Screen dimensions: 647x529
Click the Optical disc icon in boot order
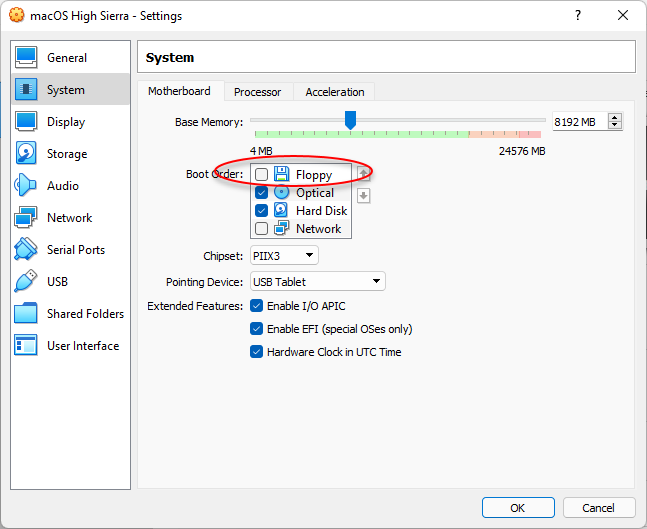tap(281, 192)
